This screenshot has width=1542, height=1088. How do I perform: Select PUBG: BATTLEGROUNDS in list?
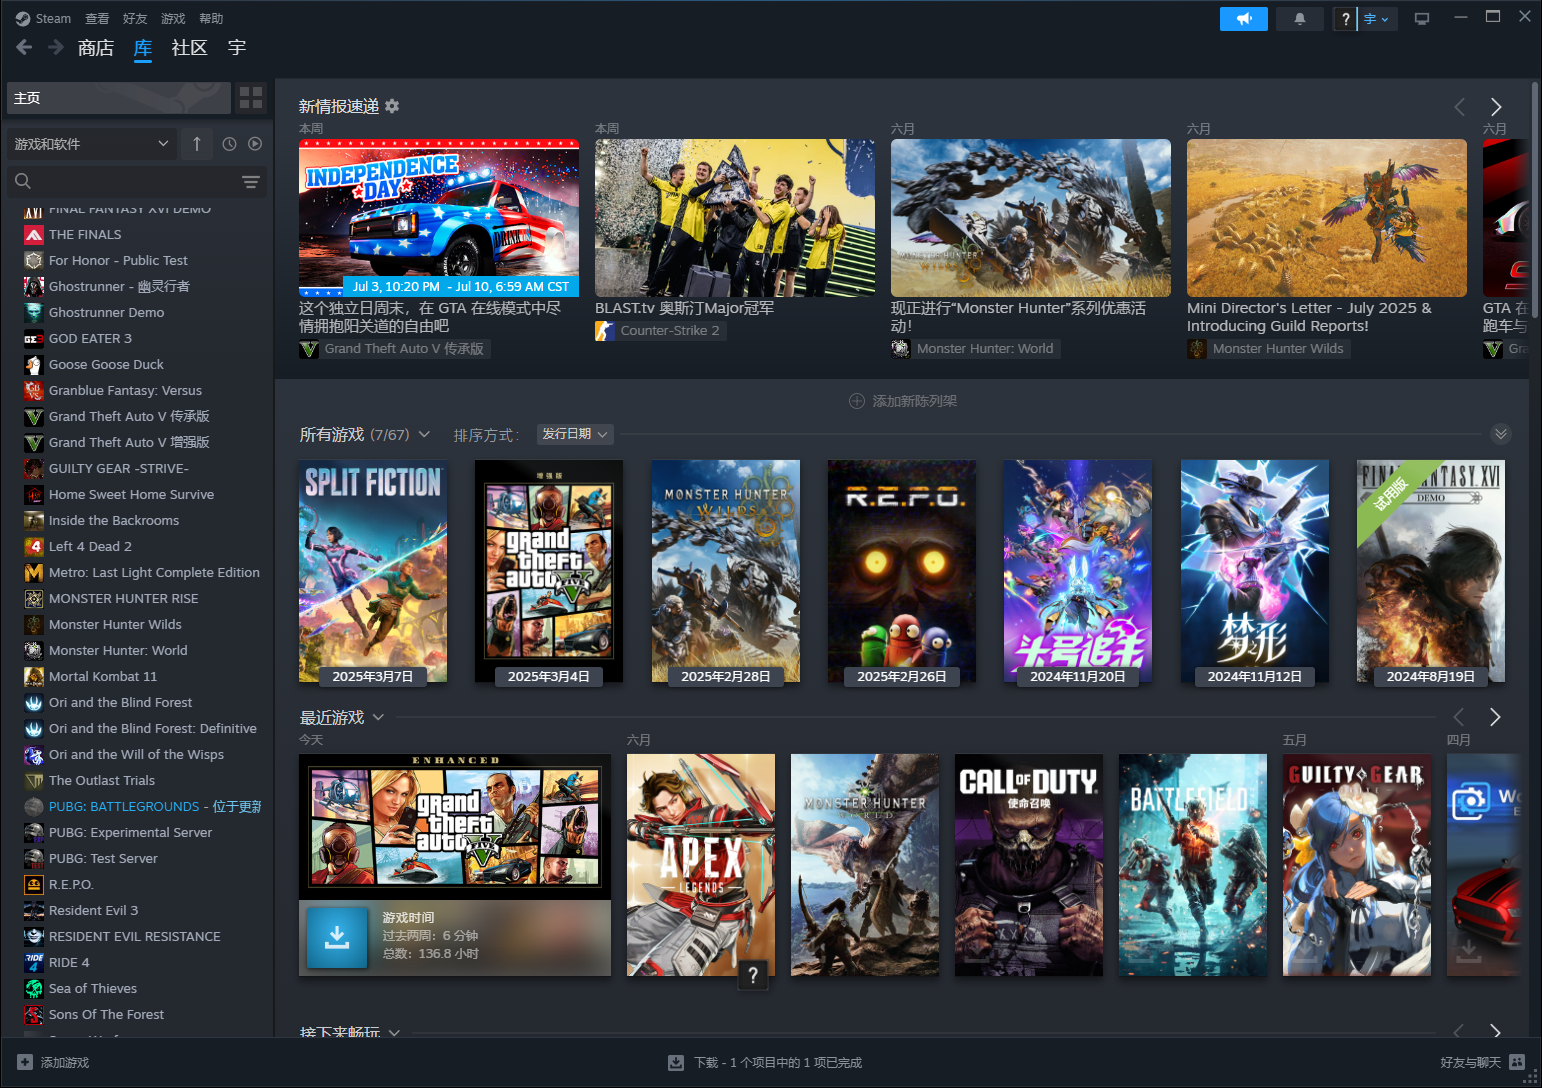point(144,807)
